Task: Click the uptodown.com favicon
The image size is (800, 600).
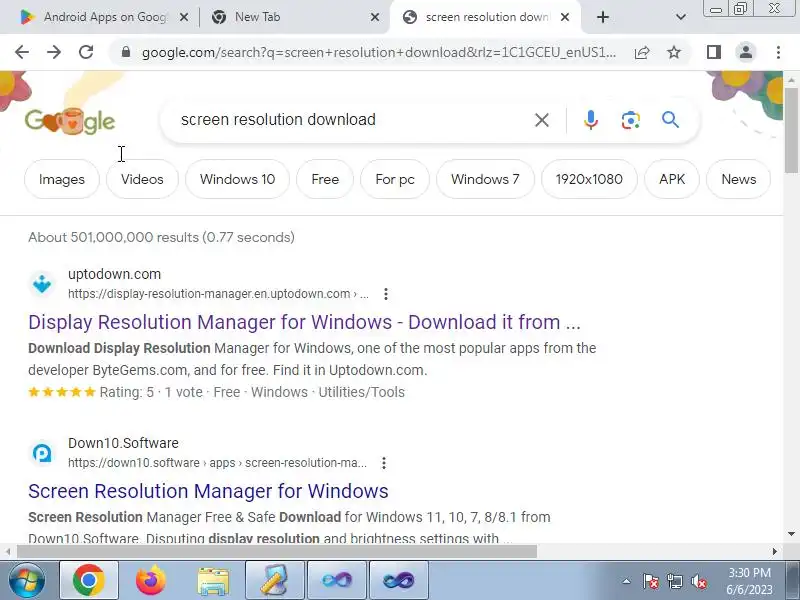Action: [42, 284]
